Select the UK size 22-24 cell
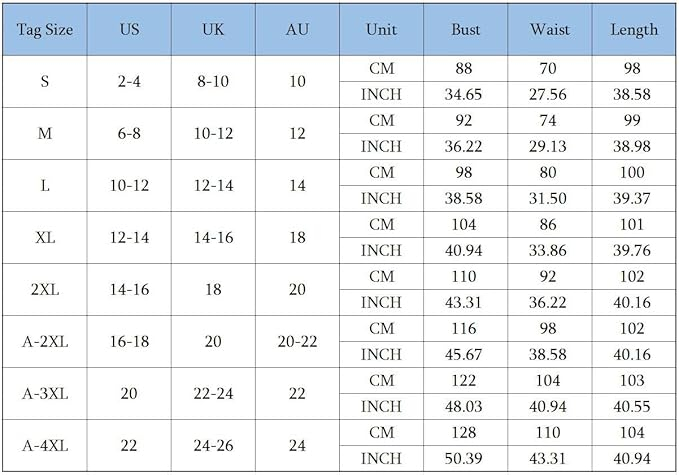The height and width of the screenshot is (475, 679). coord(213,393)
